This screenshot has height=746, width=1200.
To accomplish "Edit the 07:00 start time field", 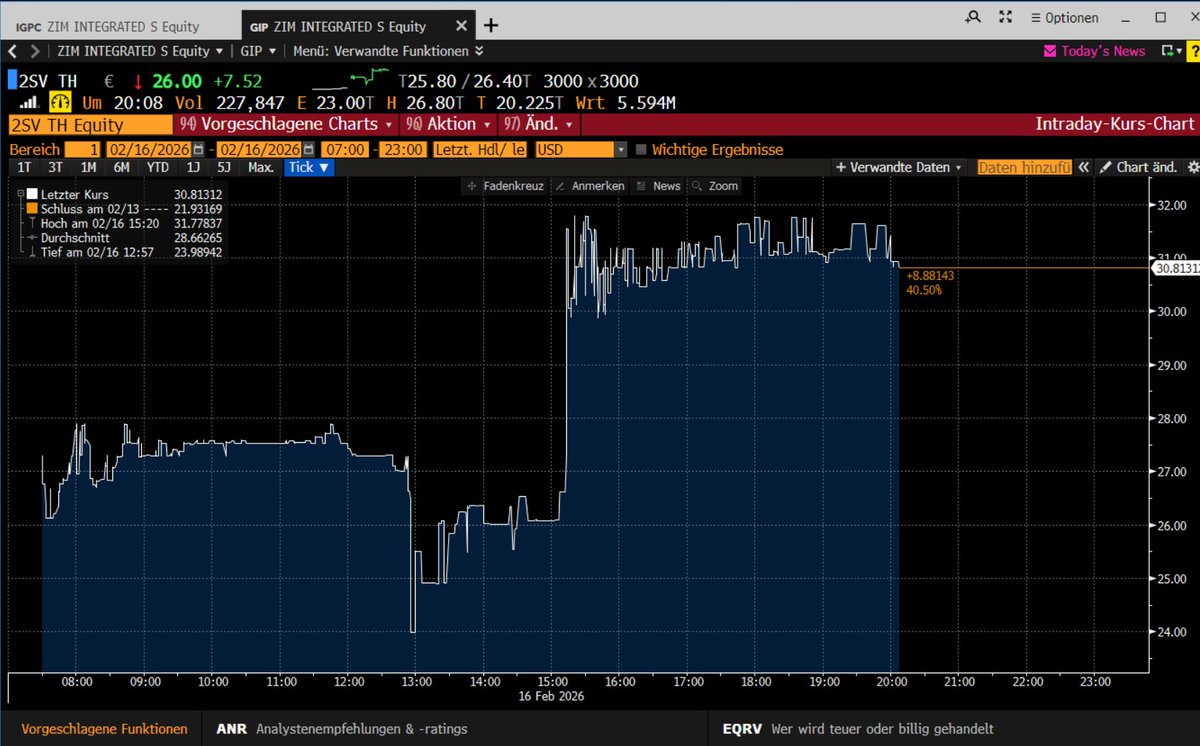I will (345, 150).
